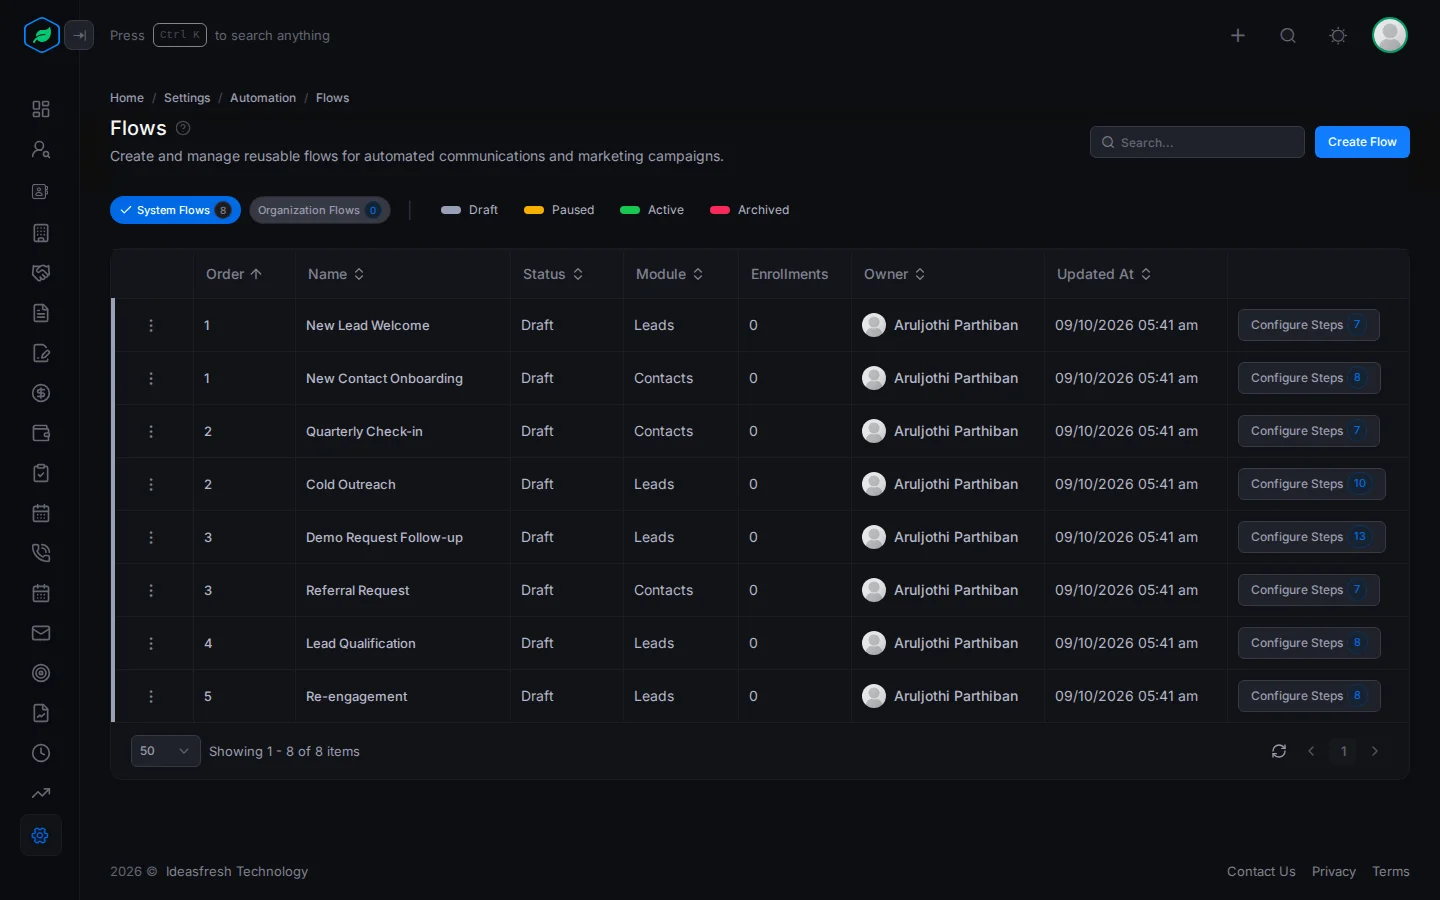Open the trending arrow analytics sidebar icon

click(41, 793)
